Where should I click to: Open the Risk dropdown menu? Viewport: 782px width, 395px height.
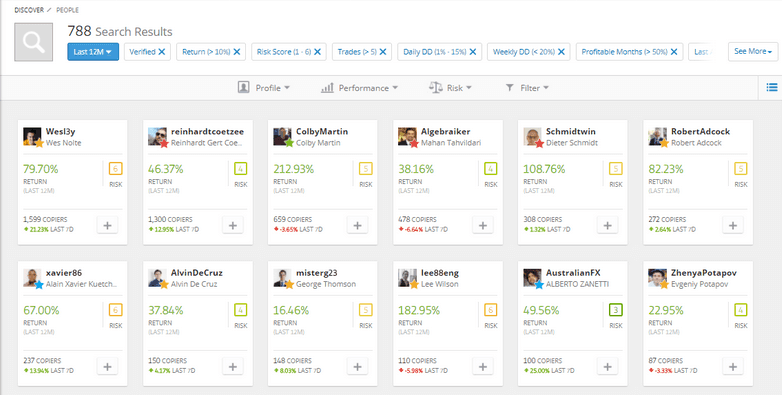coord(450,88)
